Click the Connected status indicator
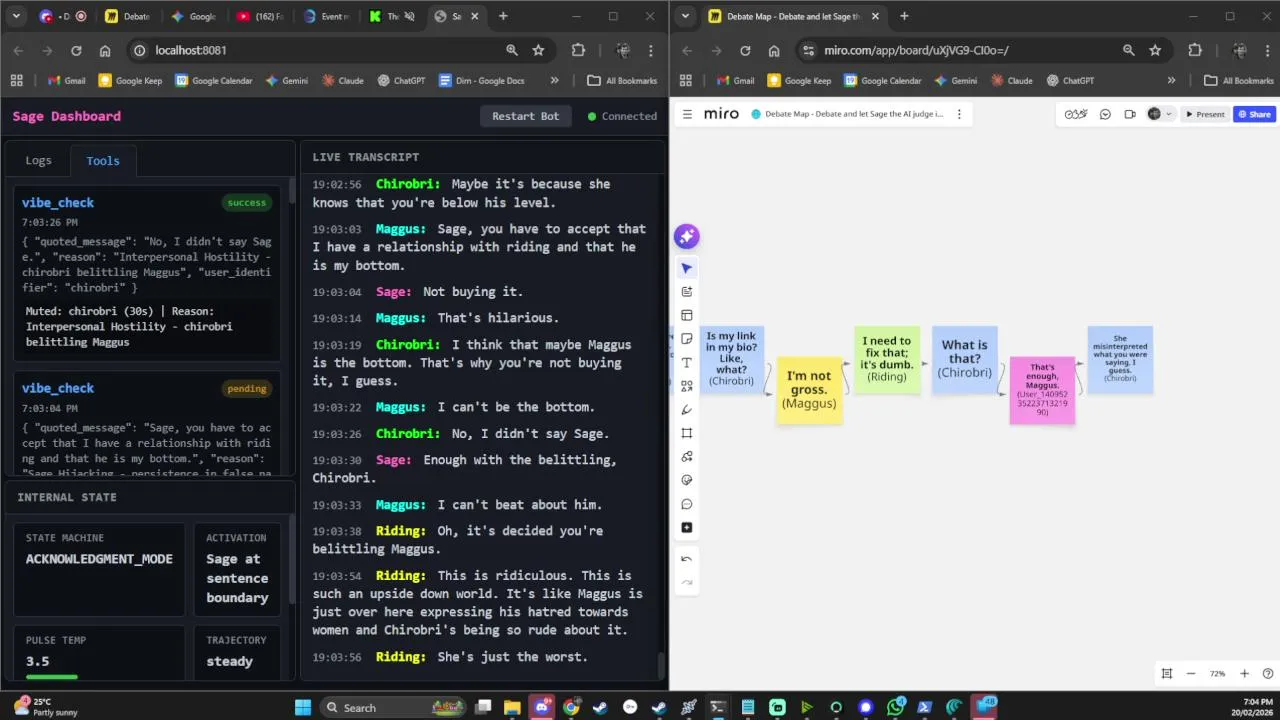The image size is (1280, 720). (622, 116)
